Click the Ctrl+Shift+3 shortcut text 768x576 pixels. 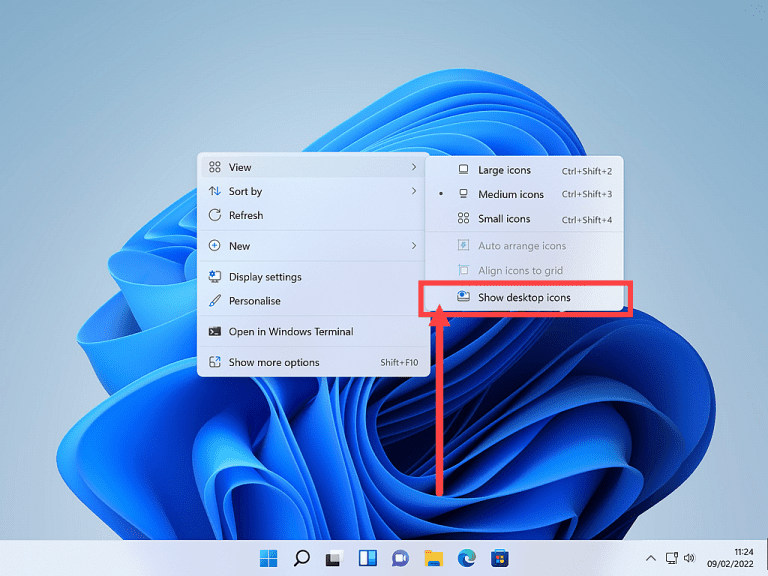(x=587, y=194)
